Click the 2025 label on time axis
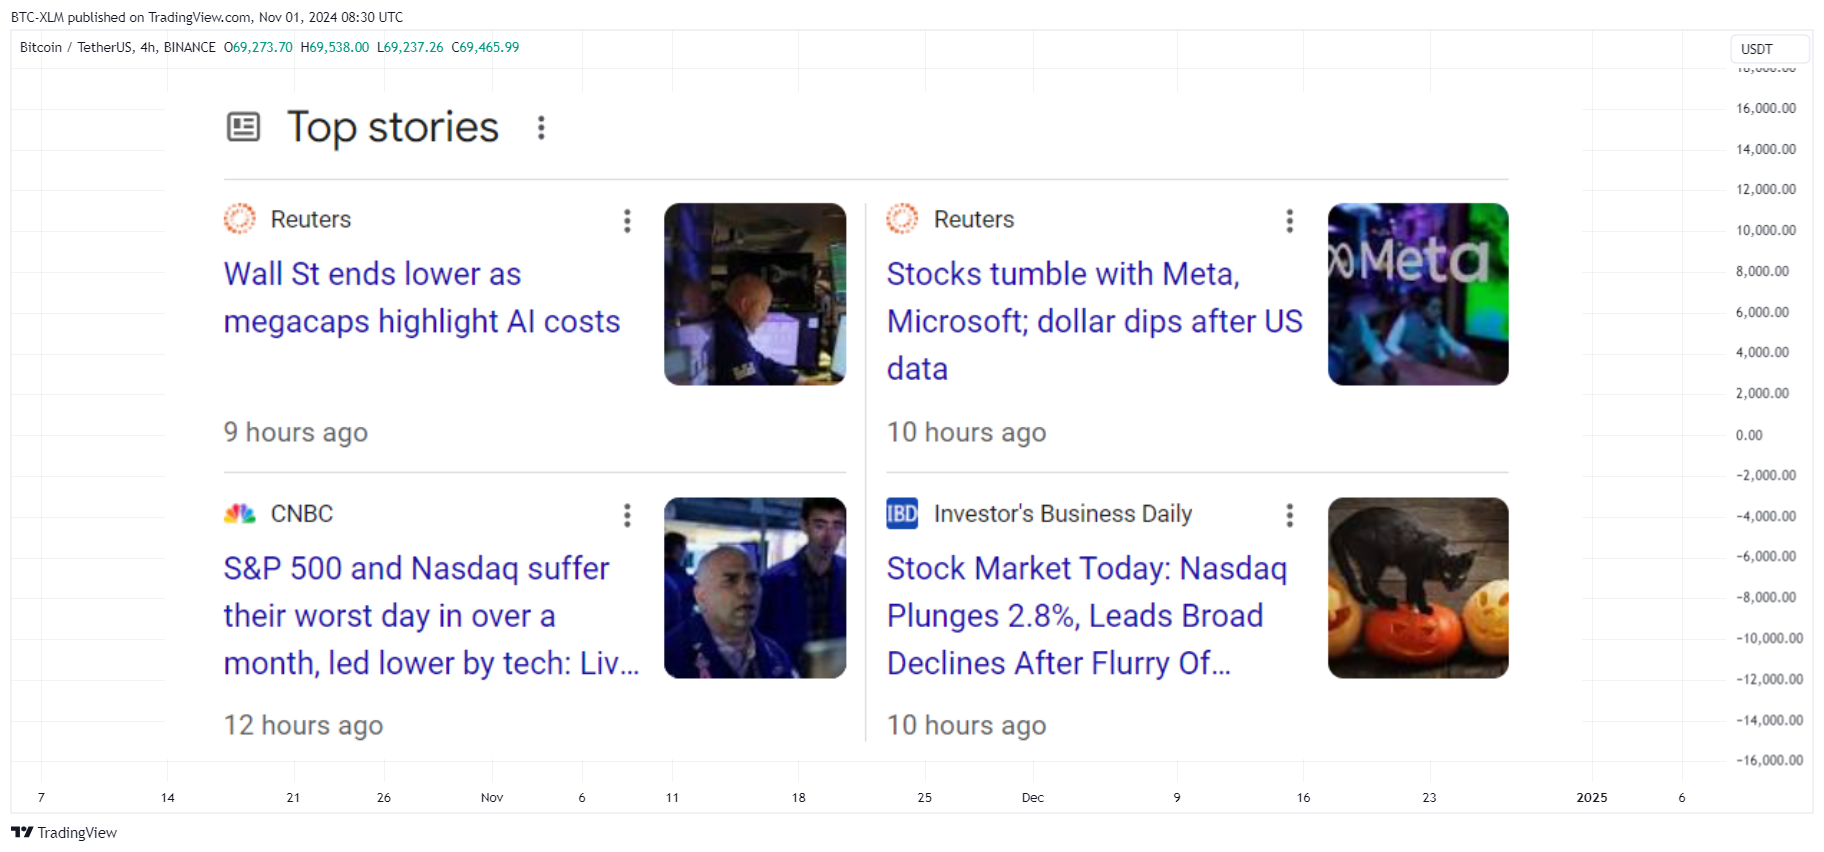 pos(1591,797)
